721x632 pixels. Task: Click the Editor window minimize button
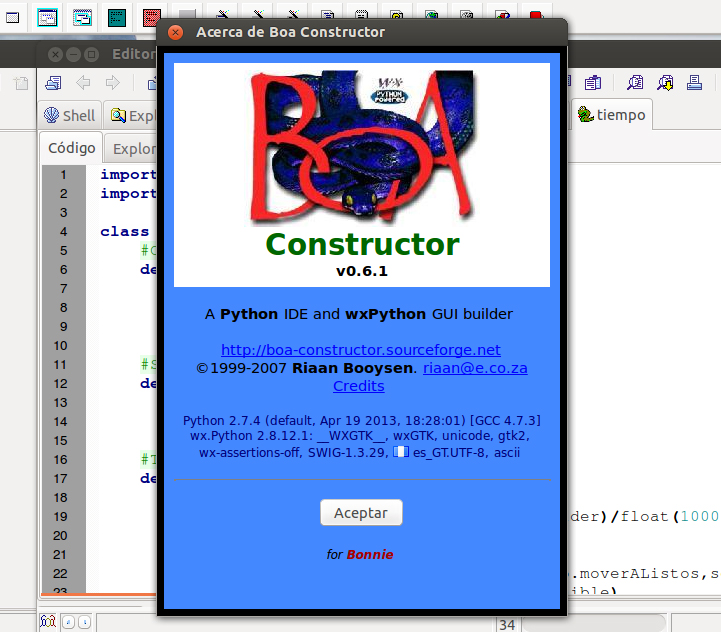point(73,55)
